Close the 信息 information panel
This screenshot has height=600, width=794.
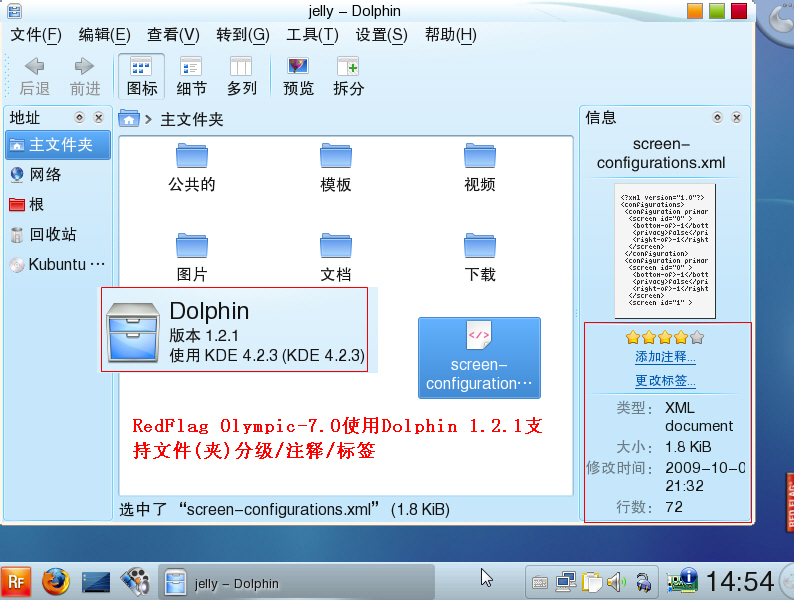(x=737, y=117)
